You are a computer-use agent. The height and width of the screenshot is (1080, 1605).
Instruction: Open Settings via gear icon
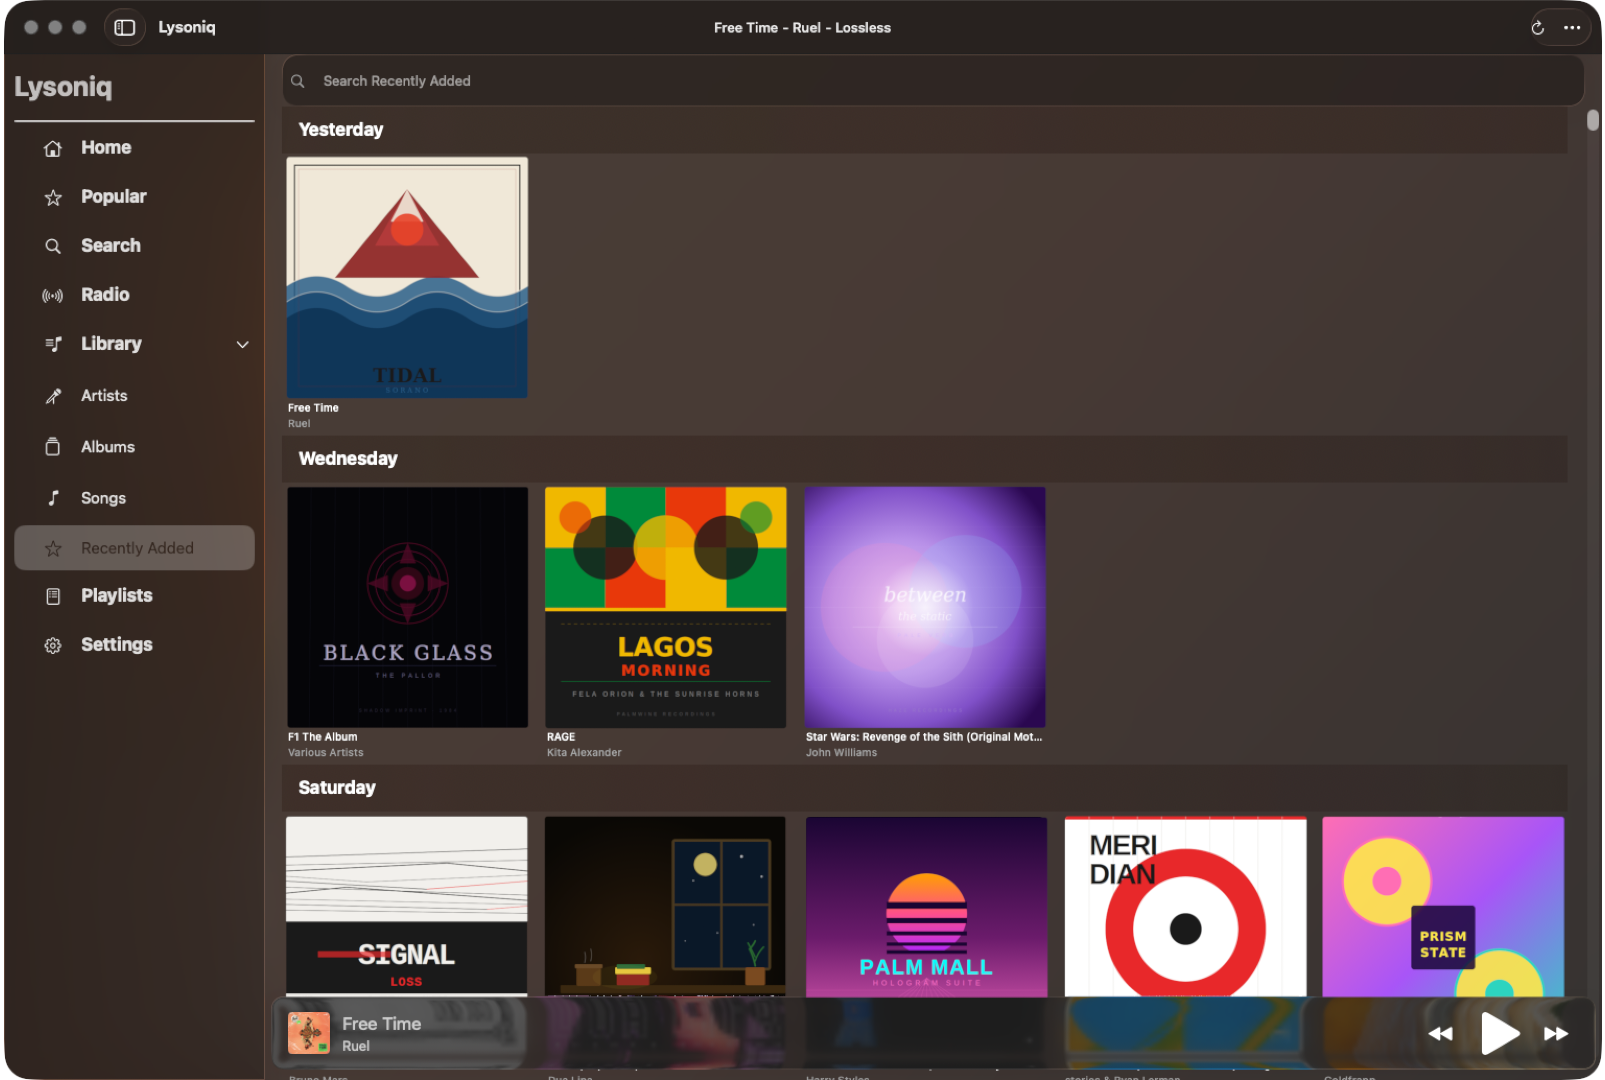click(x=52, y=644)
